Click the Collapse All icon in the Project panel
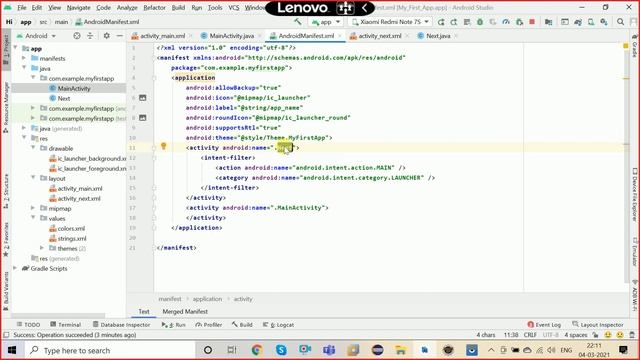This screenshot has width=640, height=360. tap(90, 36)
